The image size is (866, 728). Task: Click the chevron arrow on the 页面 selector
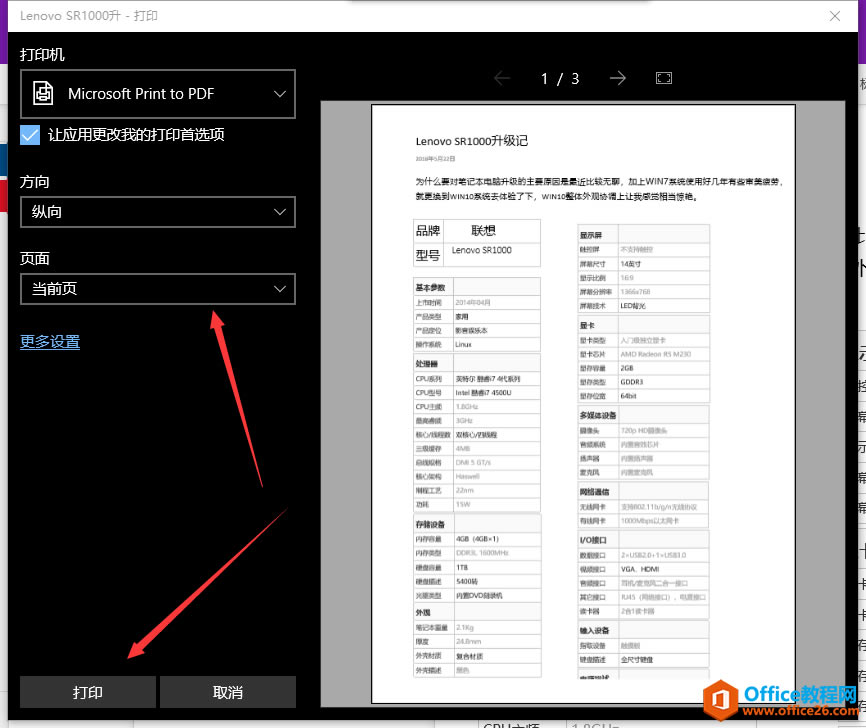pos(281,290)
